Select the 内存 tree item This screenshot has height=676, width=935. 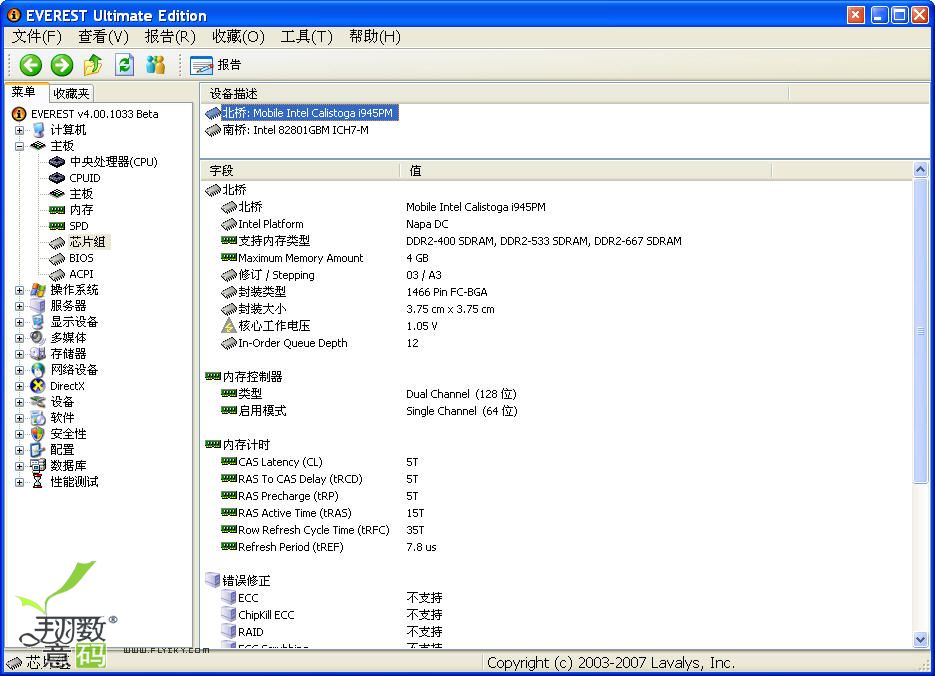tap(81, 210)
